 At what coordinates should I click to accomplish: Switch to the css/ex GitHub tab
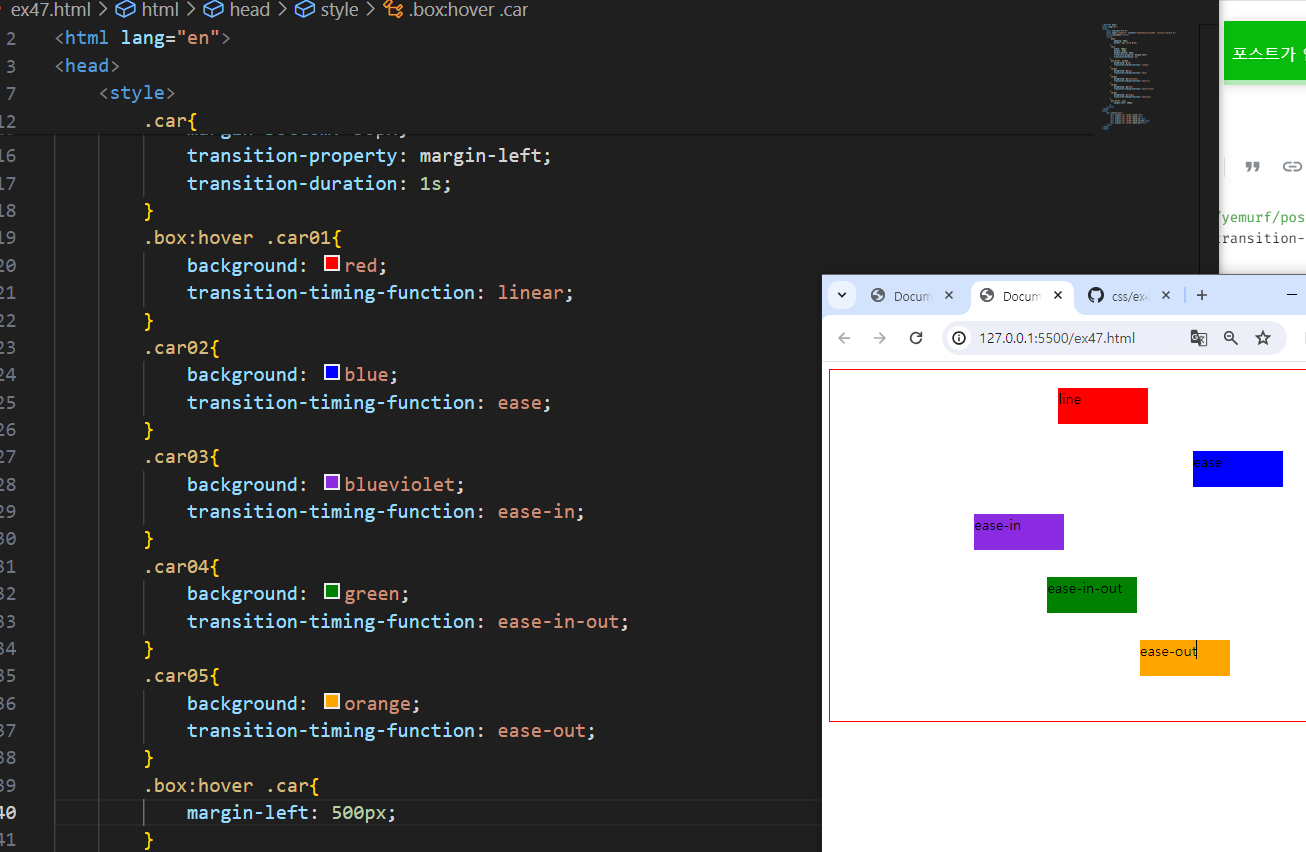(1130, 296)
